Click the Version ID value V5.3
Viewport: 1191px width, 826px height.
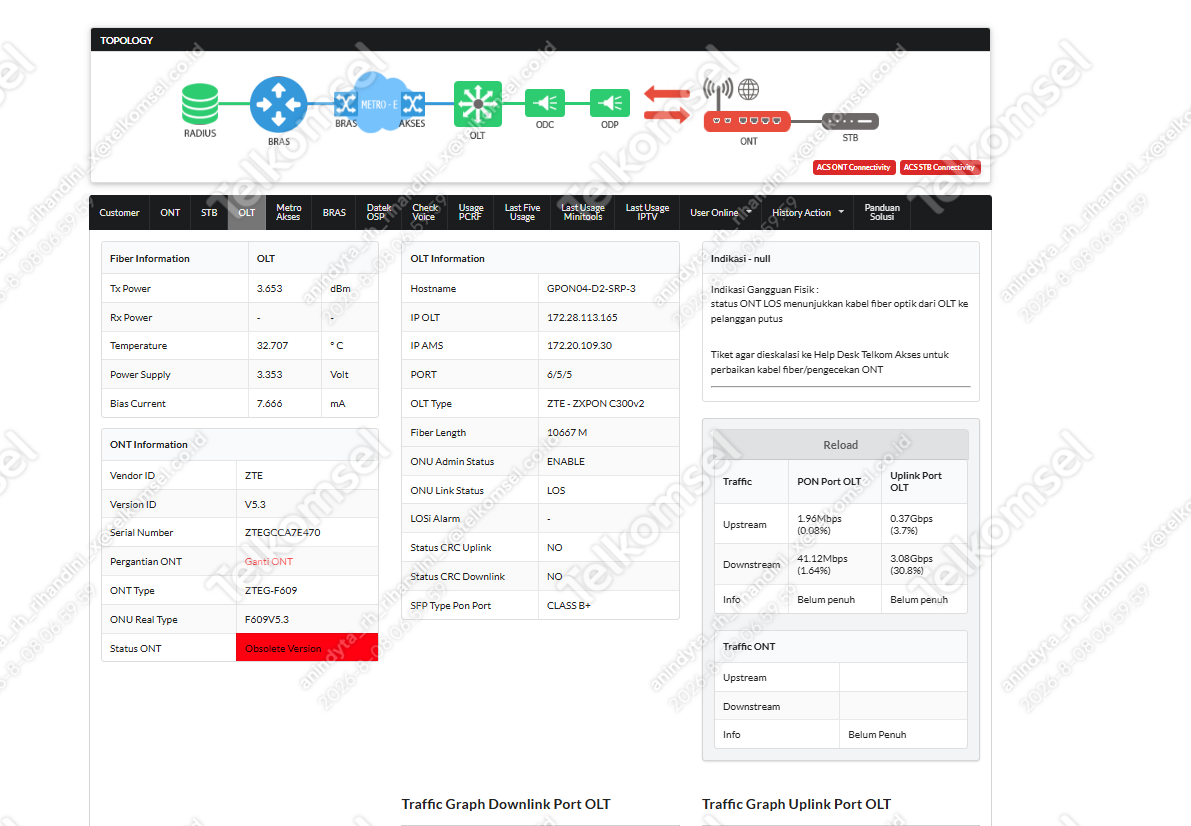[255, 505]
